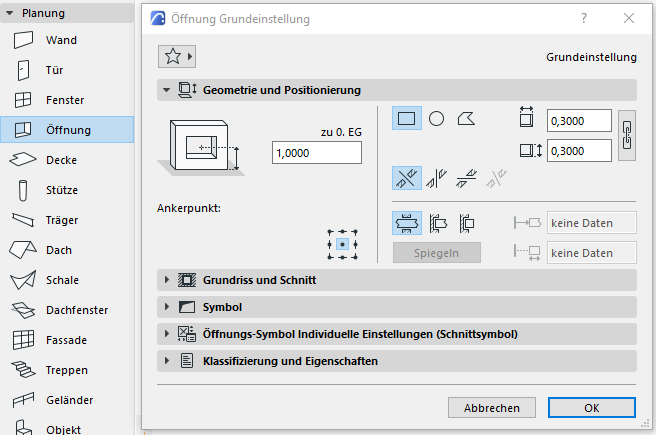This screenshot has height=435, width=656.
Task: Select the circular opening shape
Action: coord(436,119)
